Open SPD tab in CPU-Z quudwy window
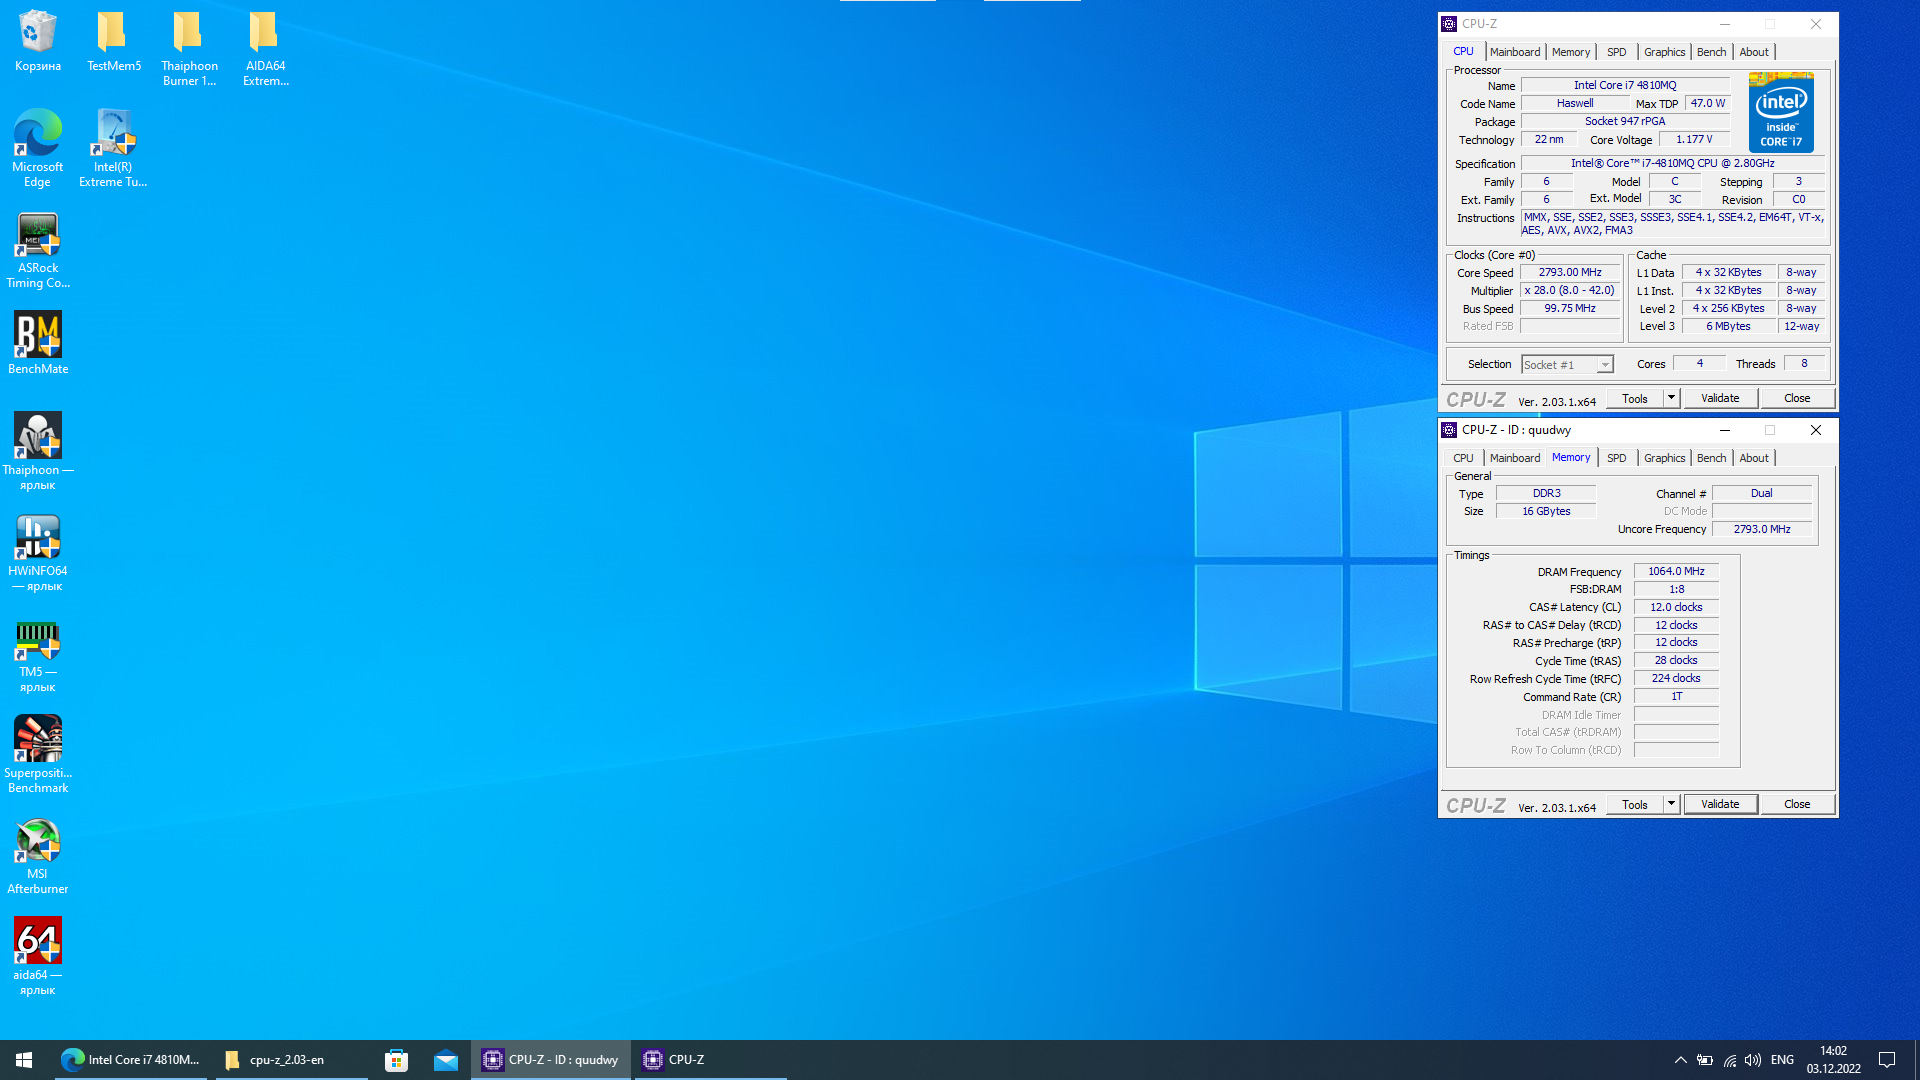 point(1616,458)
